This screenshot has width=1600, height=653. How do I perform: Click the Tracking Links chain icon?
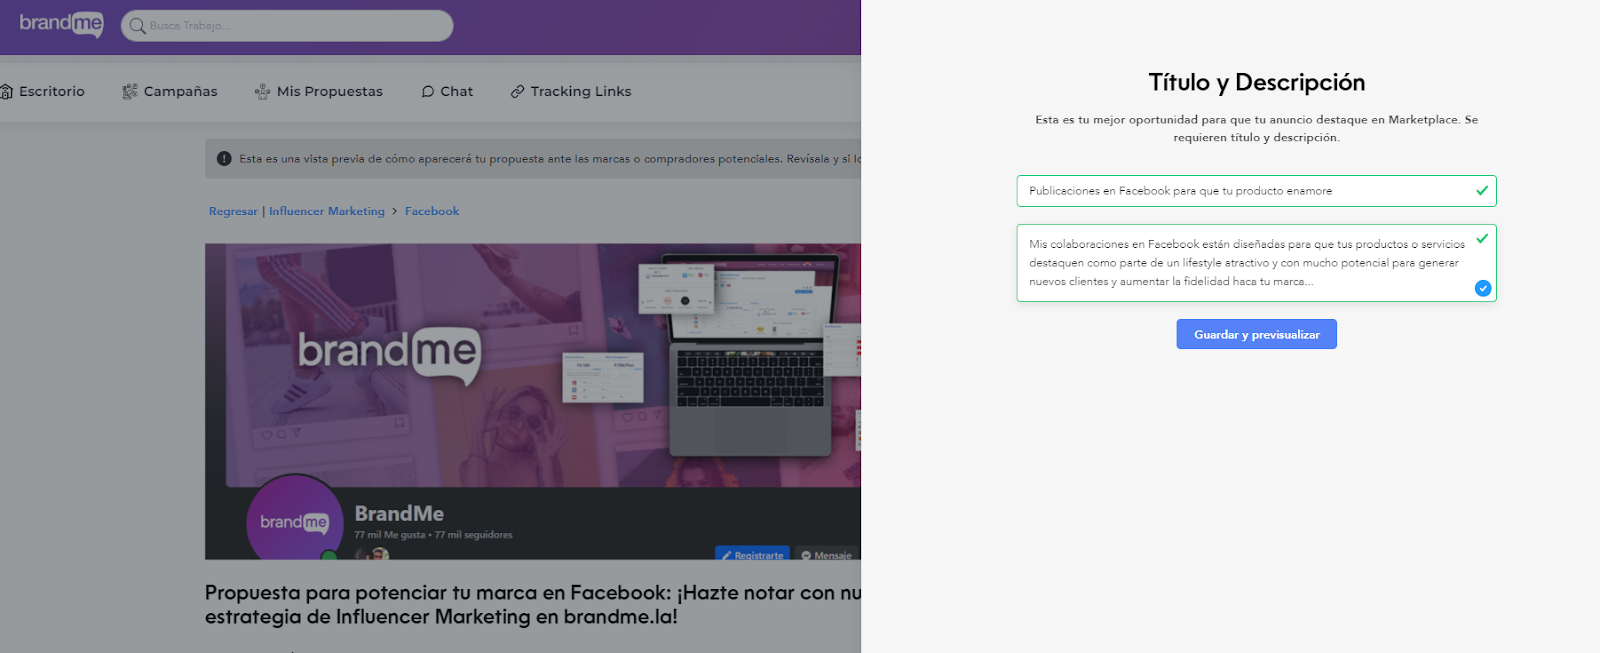tap(517, 91)
